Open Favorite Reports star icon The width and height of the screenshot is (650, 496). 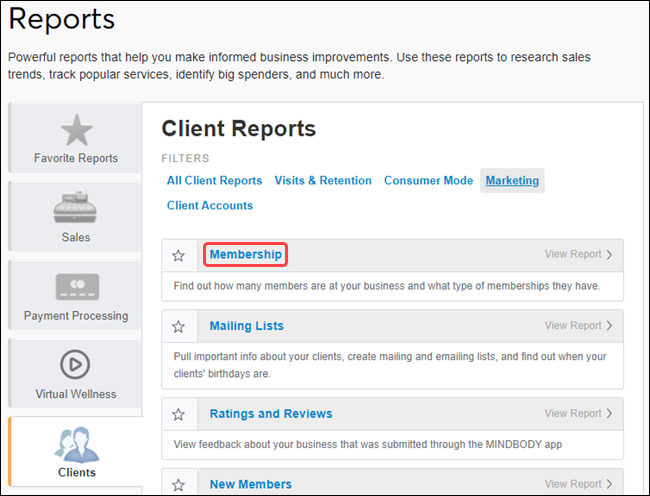[76, 130]
